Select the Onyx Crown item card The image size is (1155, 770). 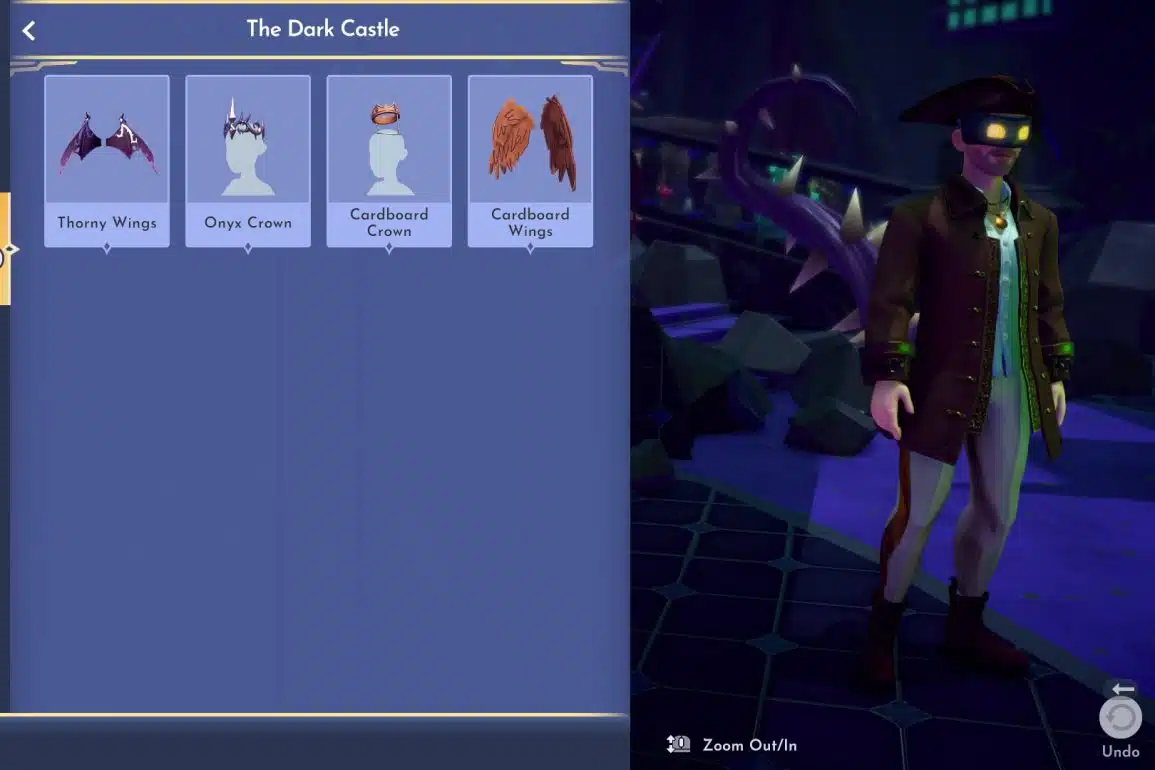248,161
